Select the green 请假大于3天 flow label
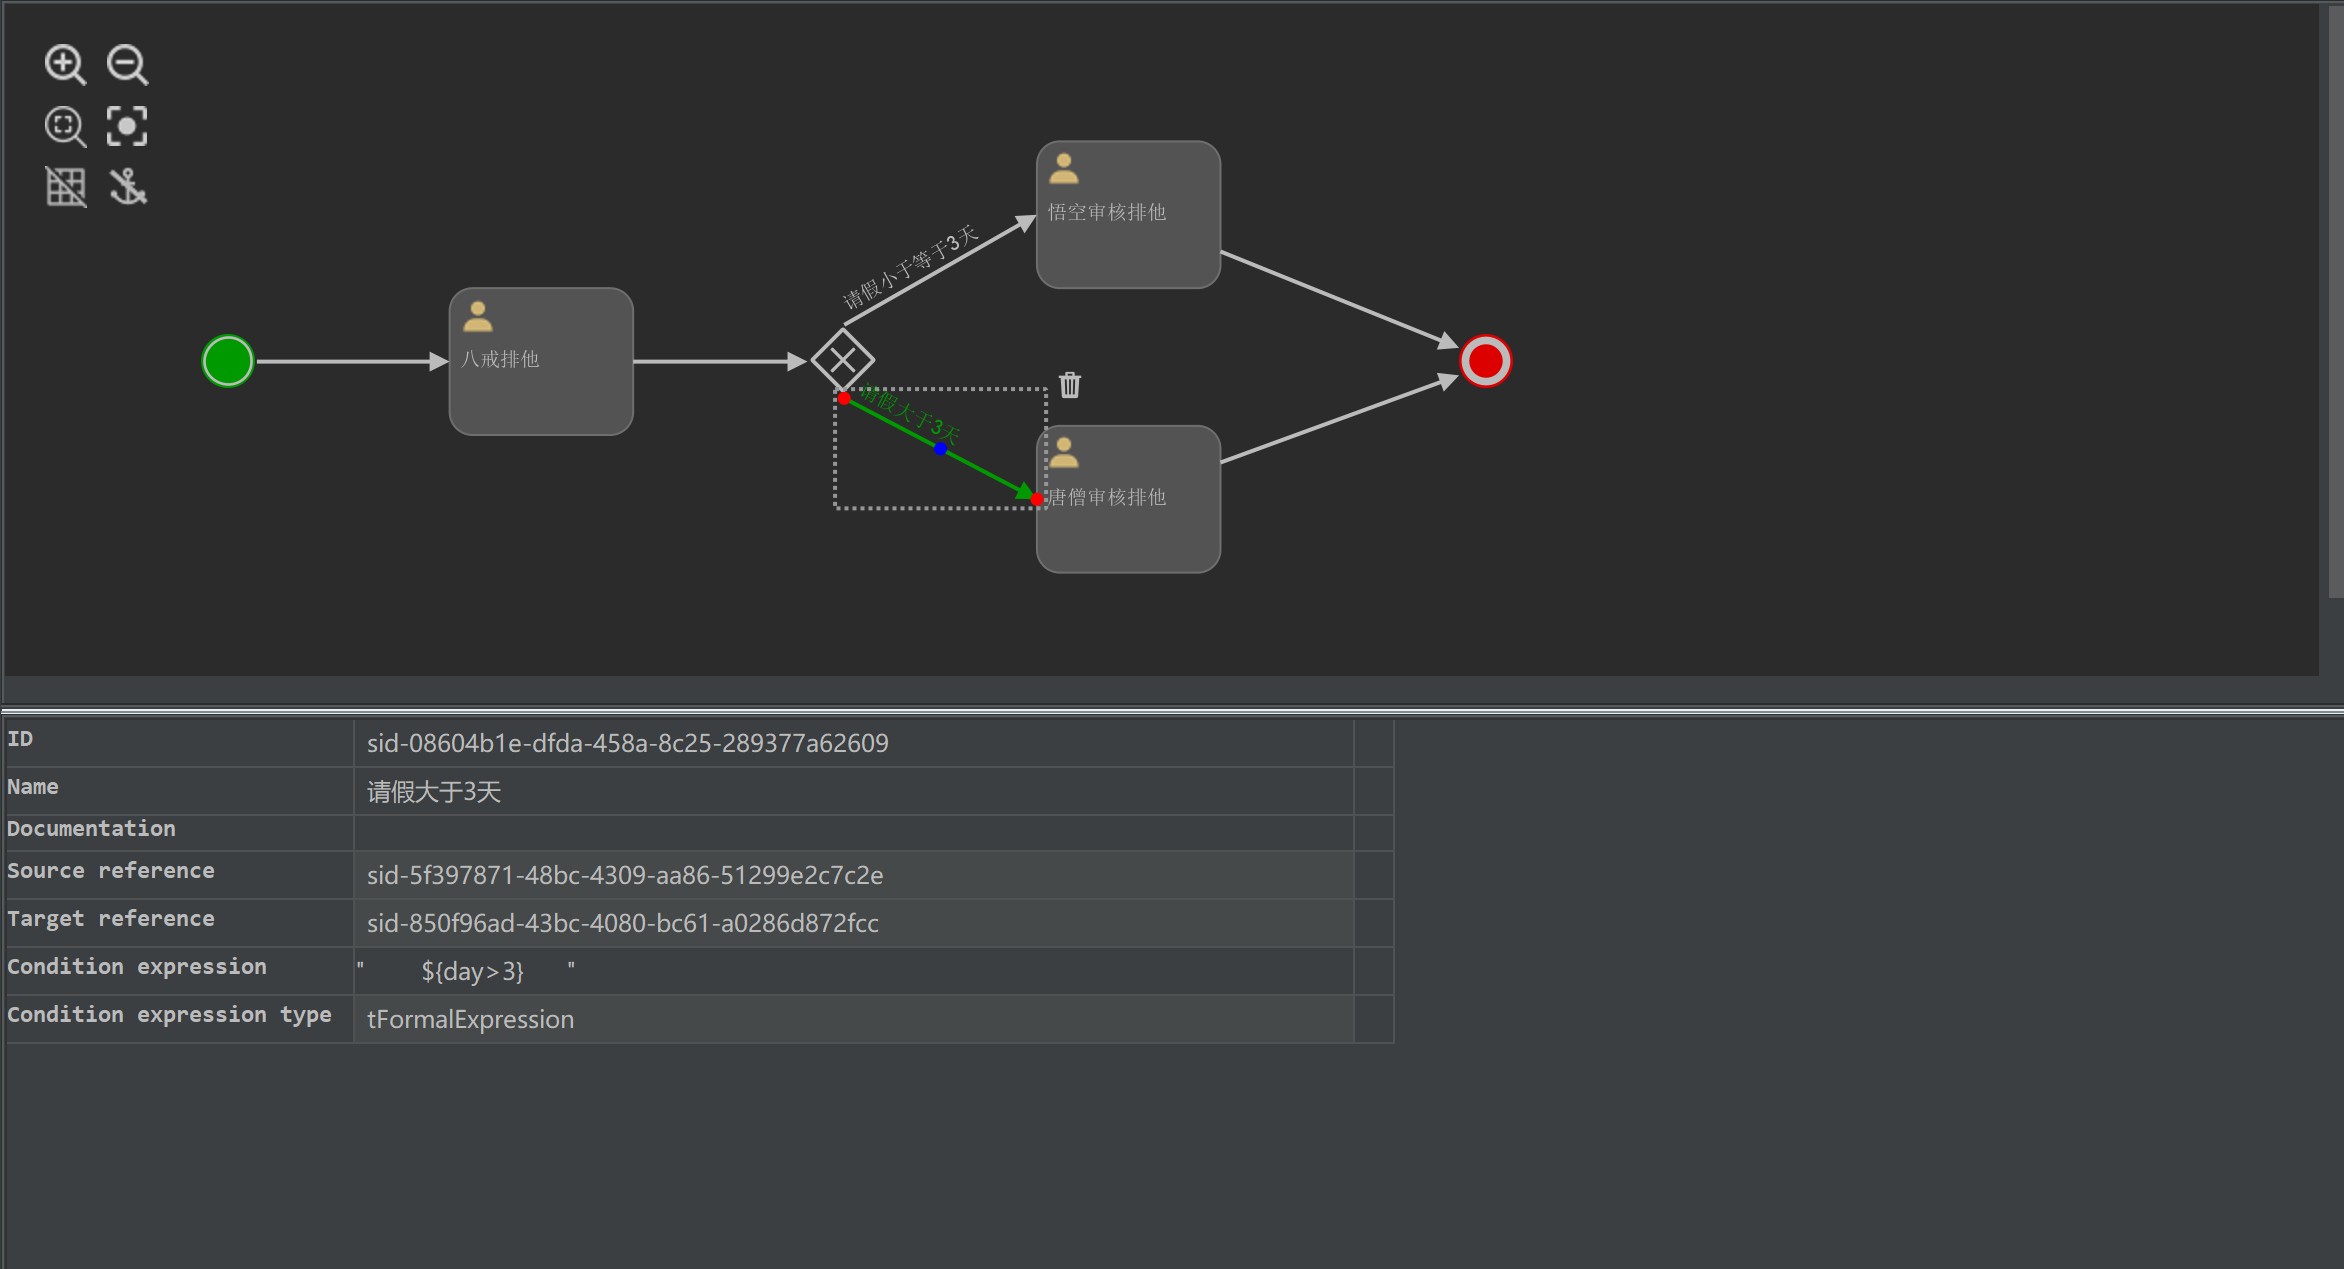Image resolution: width=2344 pixels, height=1269 pixels. click(x=910, y=414)
